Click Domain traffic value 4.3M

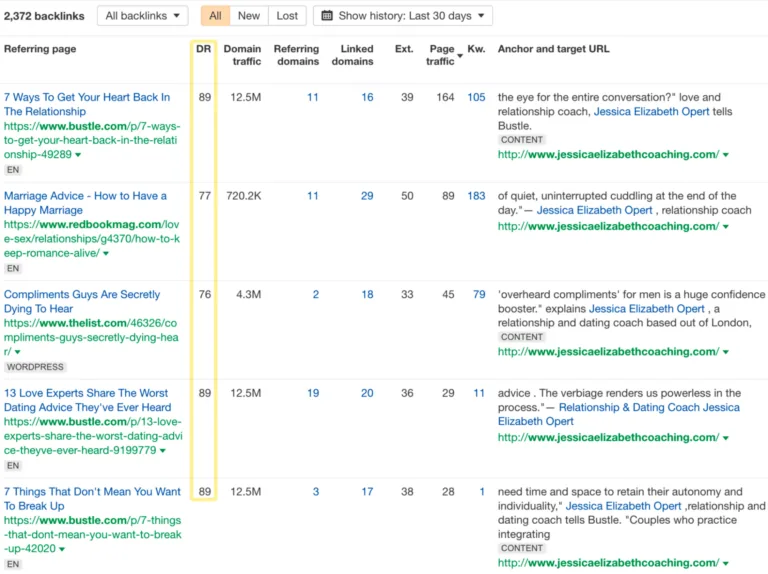pos(248,294)
